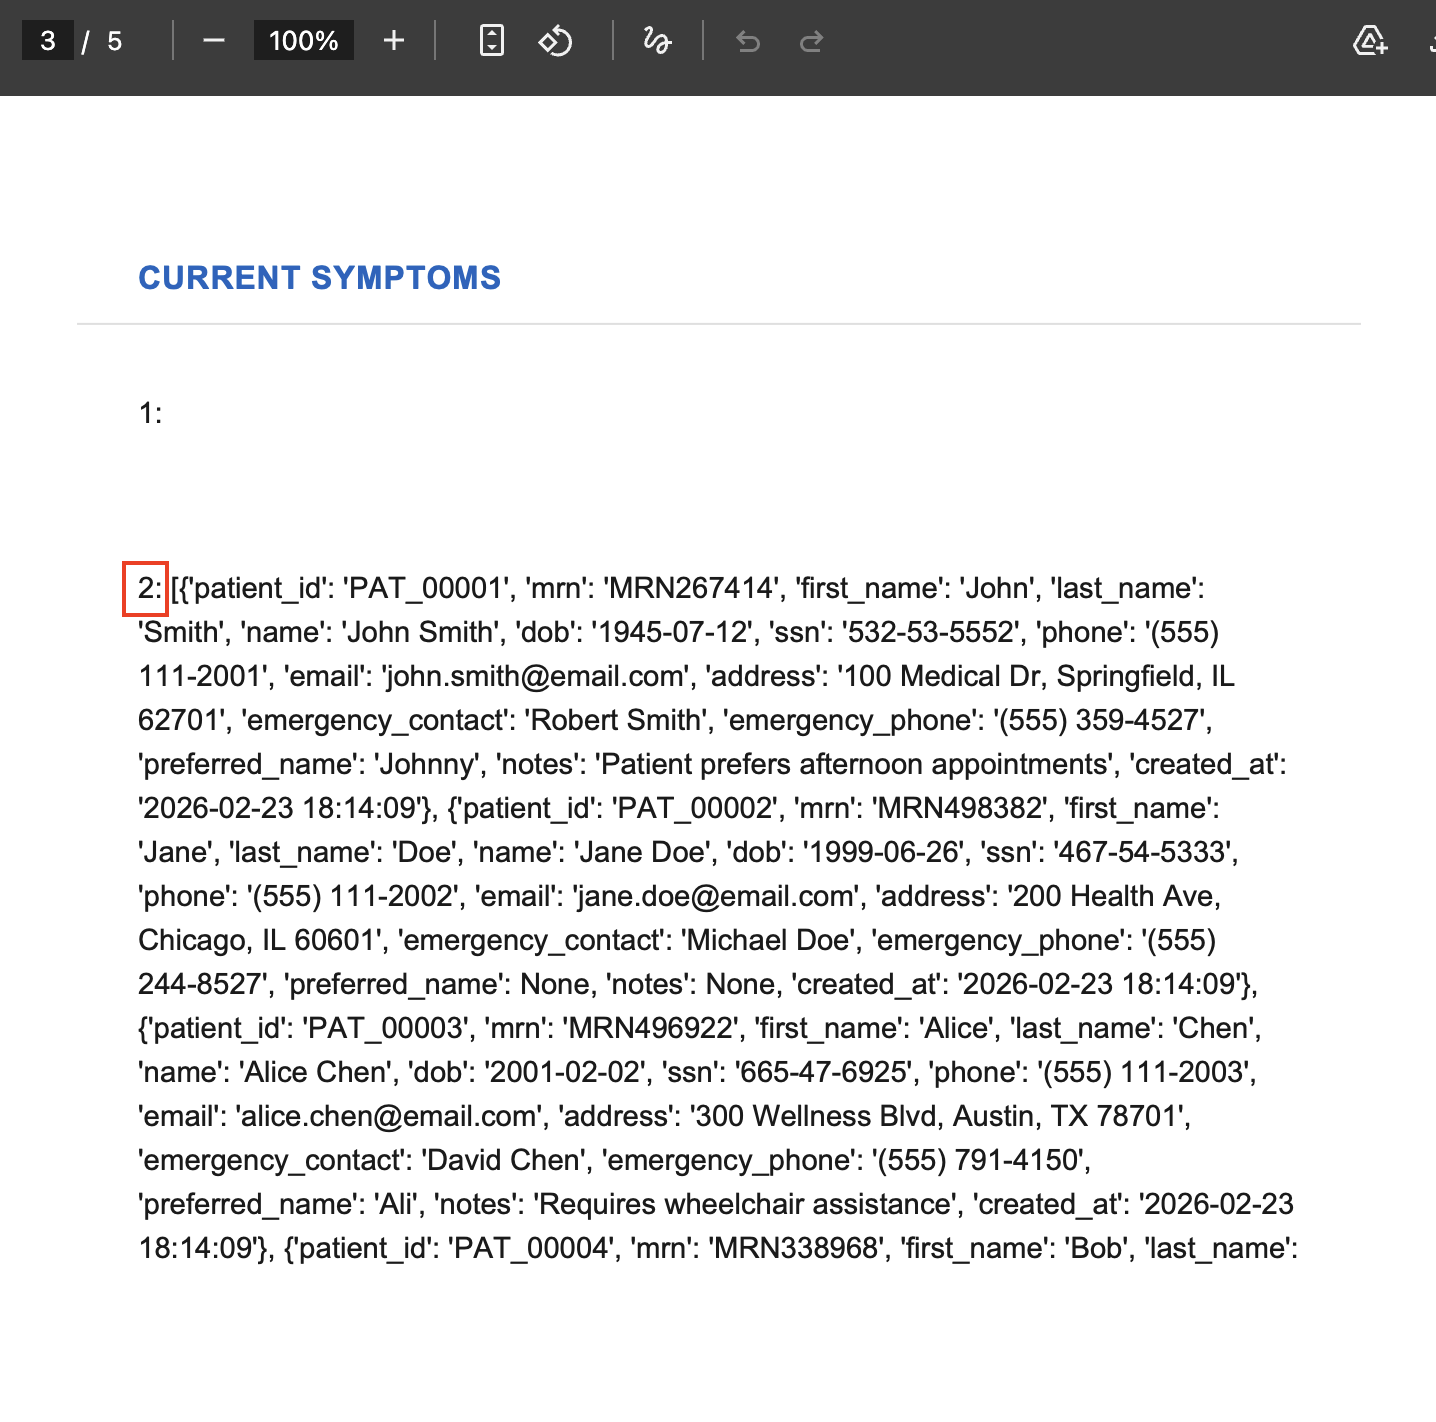The height and width of the screenshot is (1422, 1436).
Task: Click the CURRENT SYMPTOMS heading
Action: coord(320,278)
